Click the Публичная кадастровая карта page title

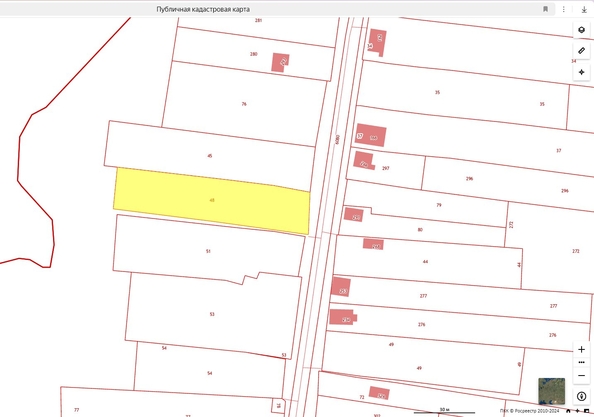(x=203, y=9)
